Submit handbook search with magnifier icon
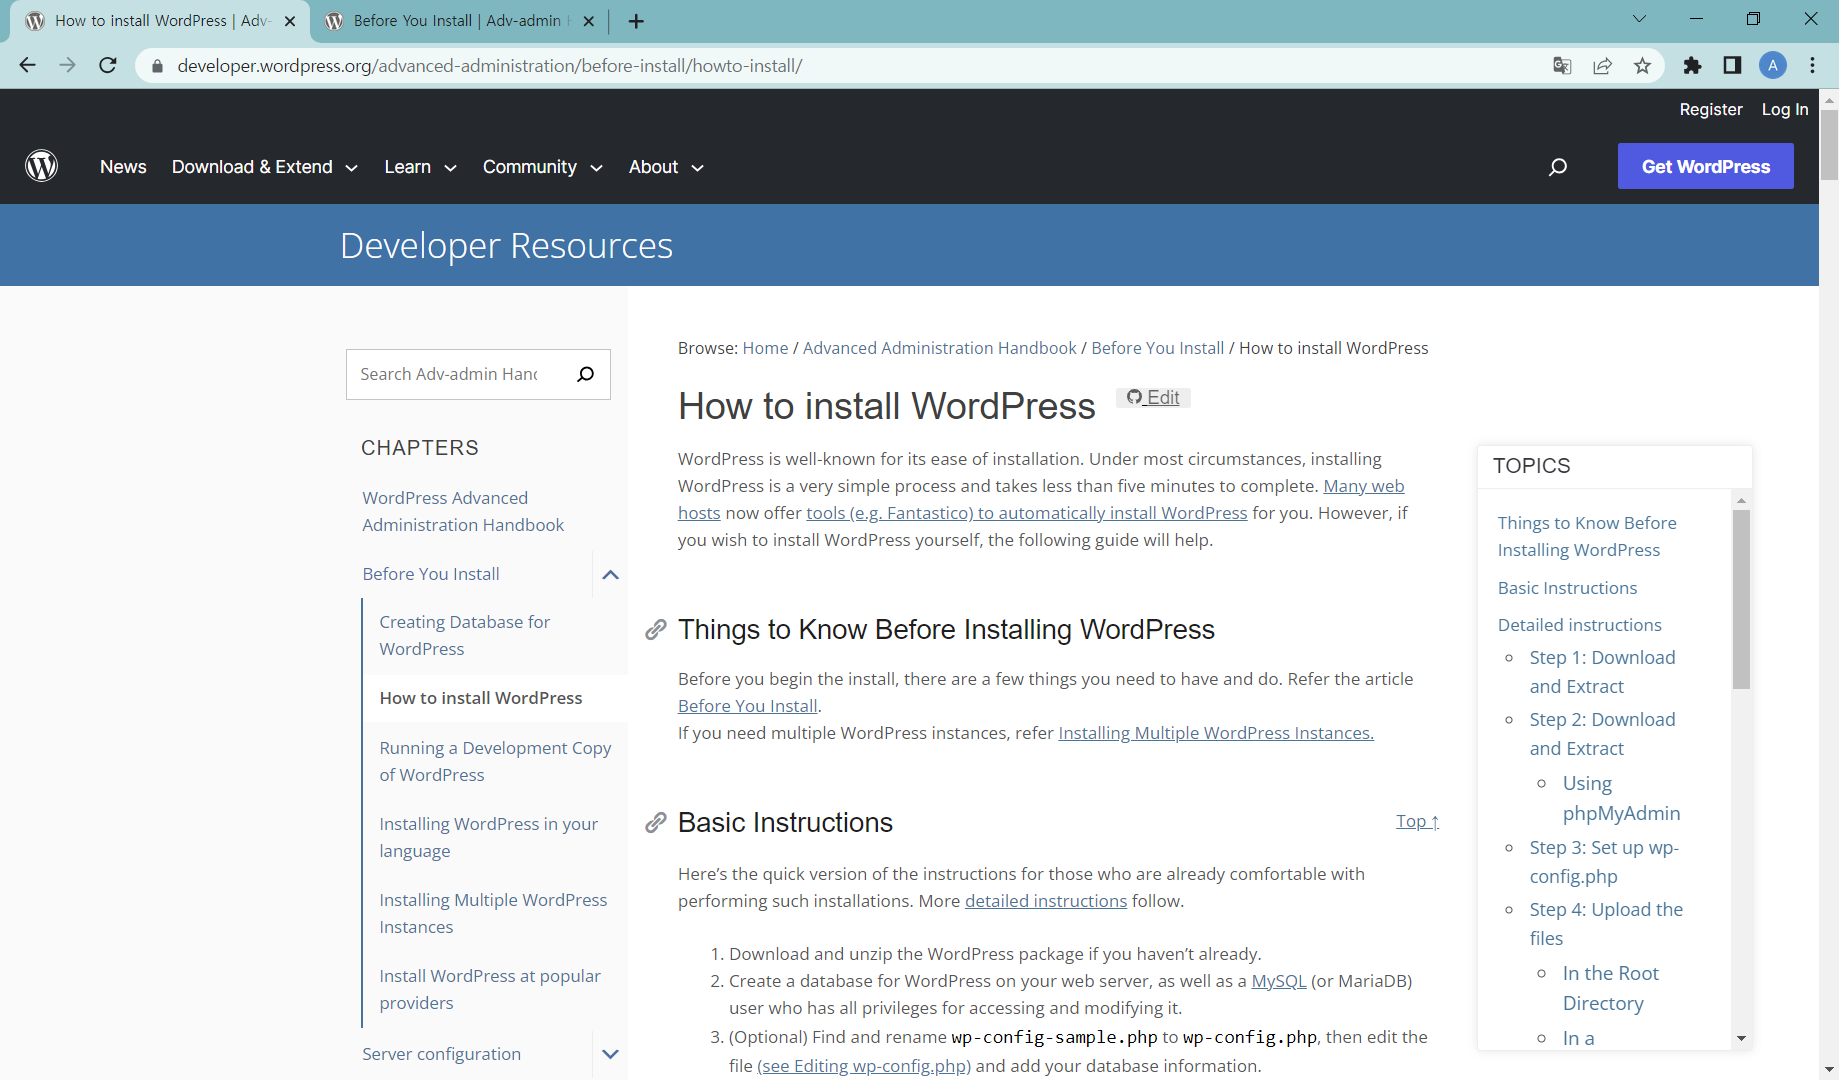 [x=586, y=374]
